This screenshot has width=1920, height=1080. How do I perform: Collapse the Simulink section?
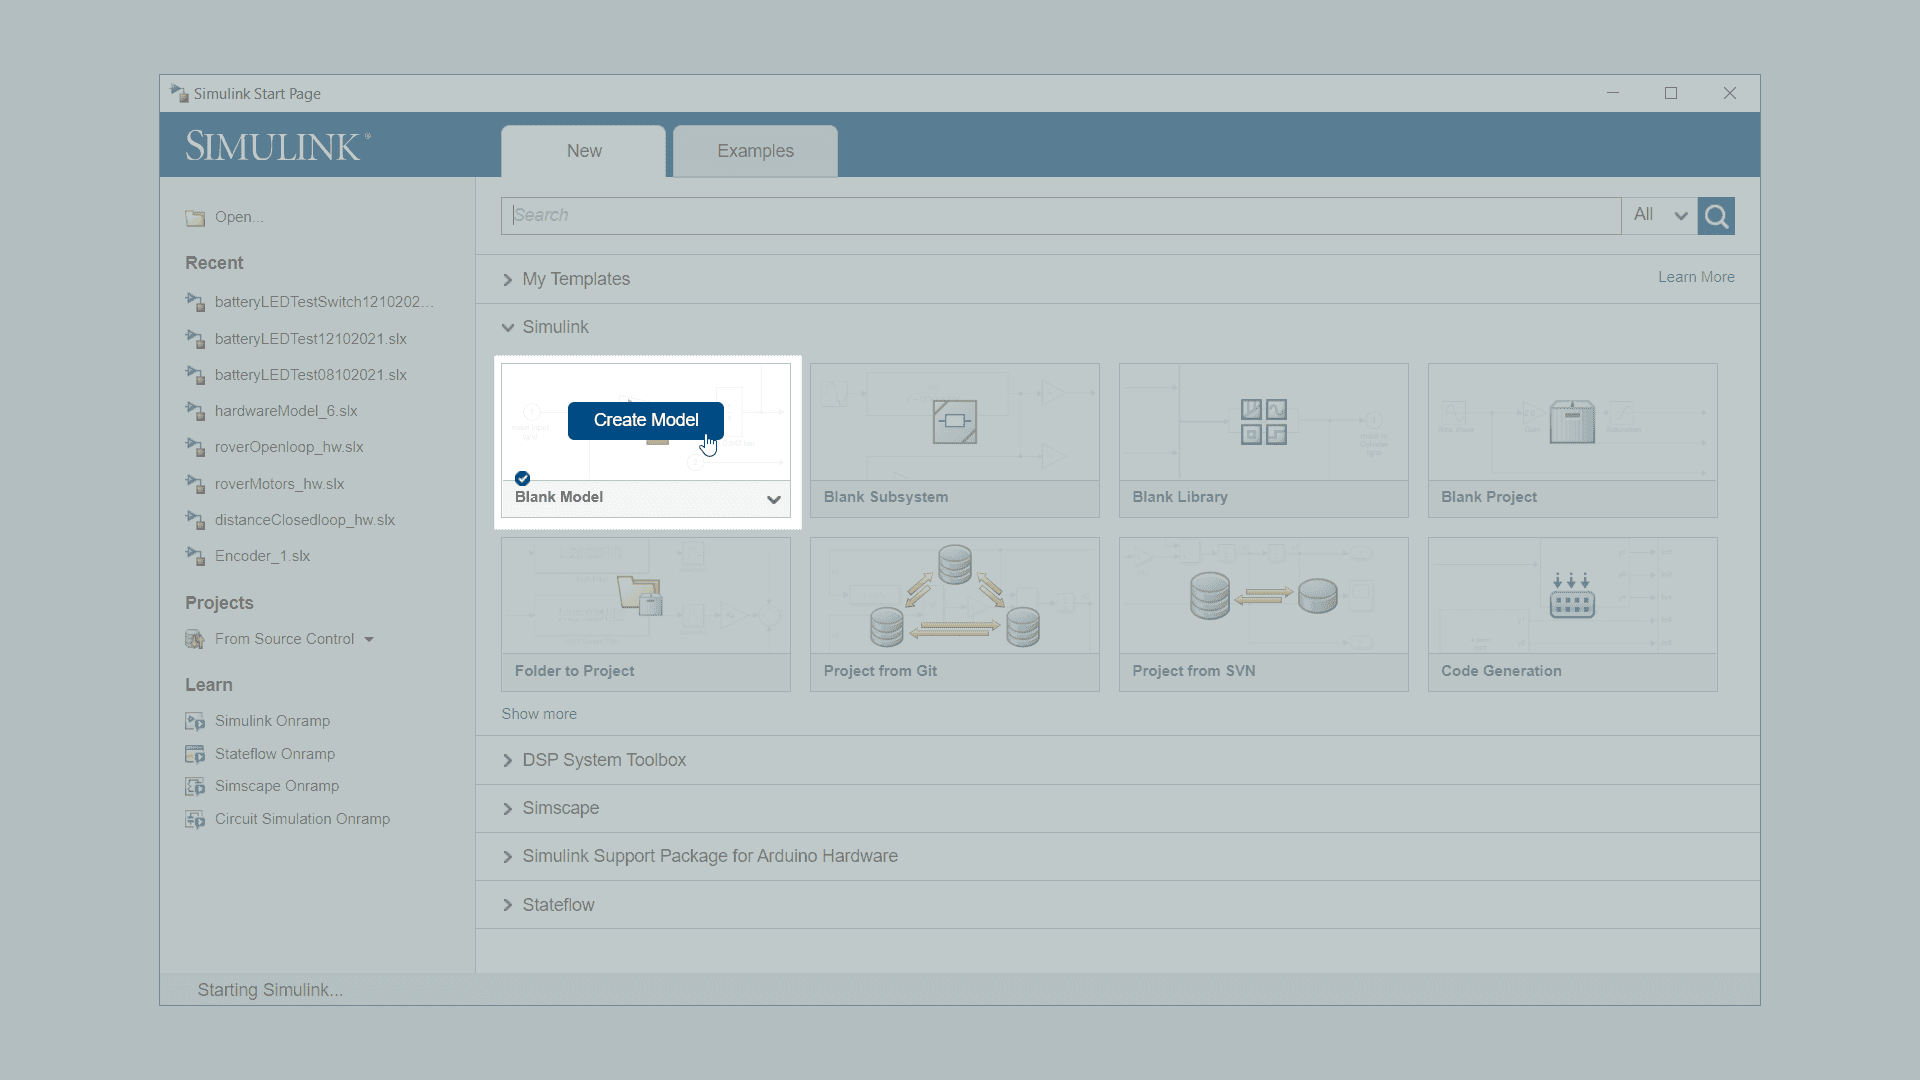tap(508, 327)
